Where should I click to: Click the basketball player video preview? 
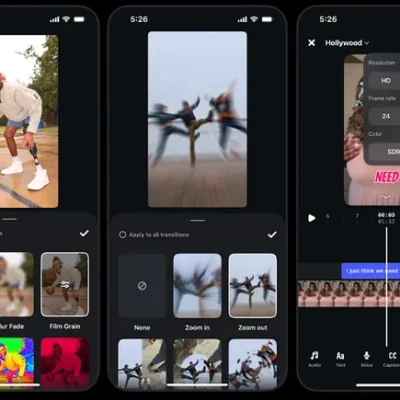pyautogui.click(x=29, y=121)
